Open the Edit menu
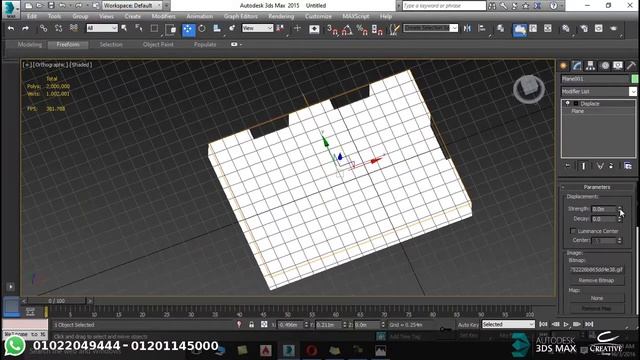The width and height of the screenshot is (640, 360). 32,16
